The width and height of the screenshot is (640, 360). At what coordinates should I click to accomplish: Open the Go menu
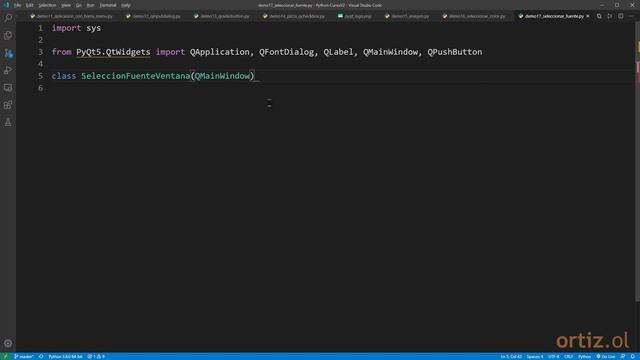tap(79, 5)
